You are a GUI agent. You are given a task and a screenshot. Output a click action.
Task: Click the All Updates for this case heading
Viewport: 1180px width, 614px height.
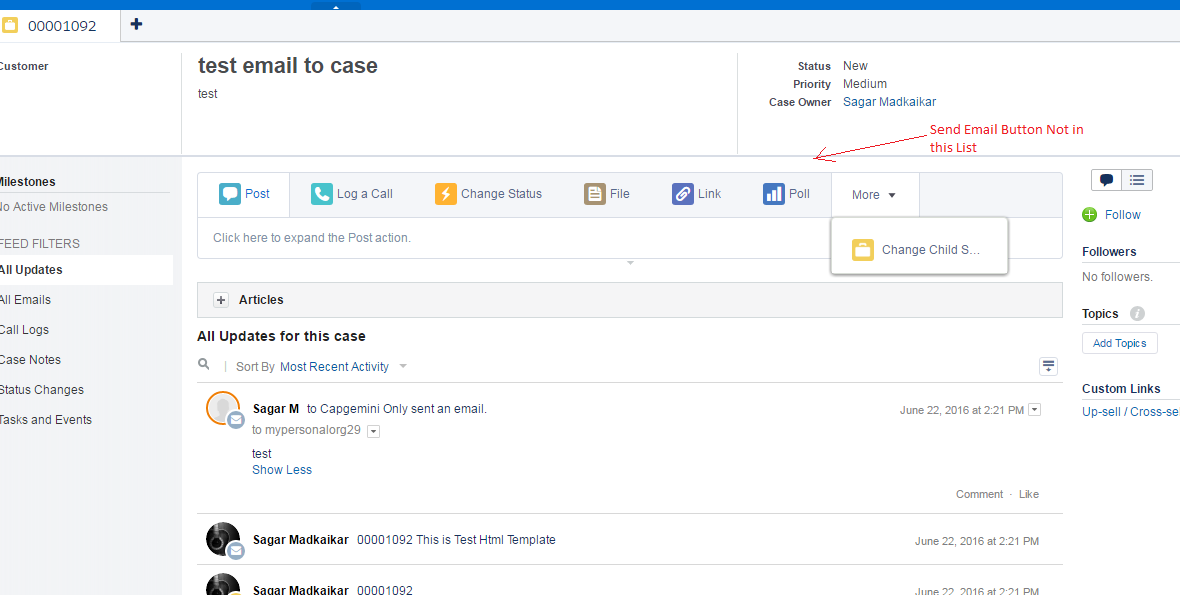click(281, 336)
